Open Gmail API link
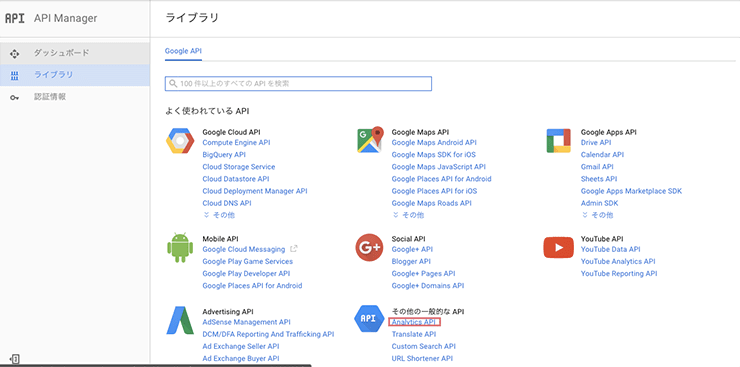The height and width of the screenshot is (367, 740). pyautogui.click(x=597, y=167)
